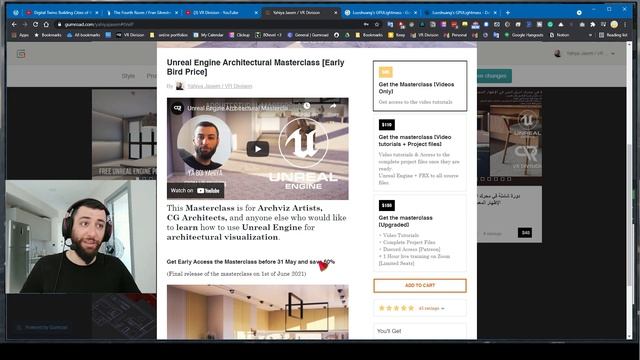Bookmark this page with the star icon

(377, 24)
